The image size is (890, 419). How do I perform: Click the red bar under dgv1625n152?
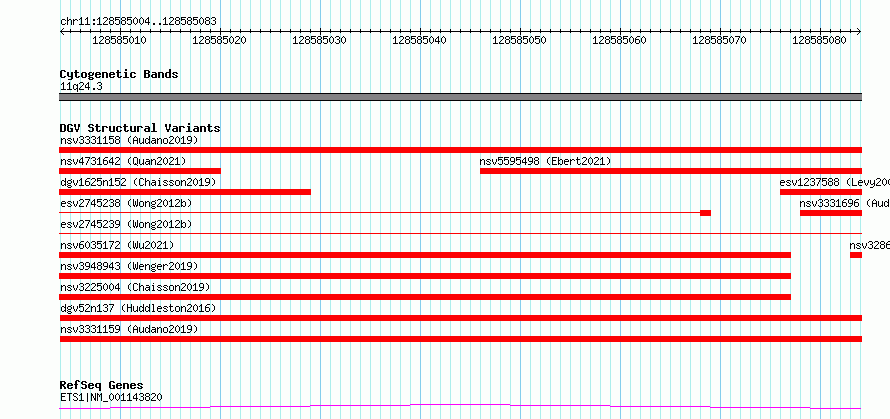point(185,192)
